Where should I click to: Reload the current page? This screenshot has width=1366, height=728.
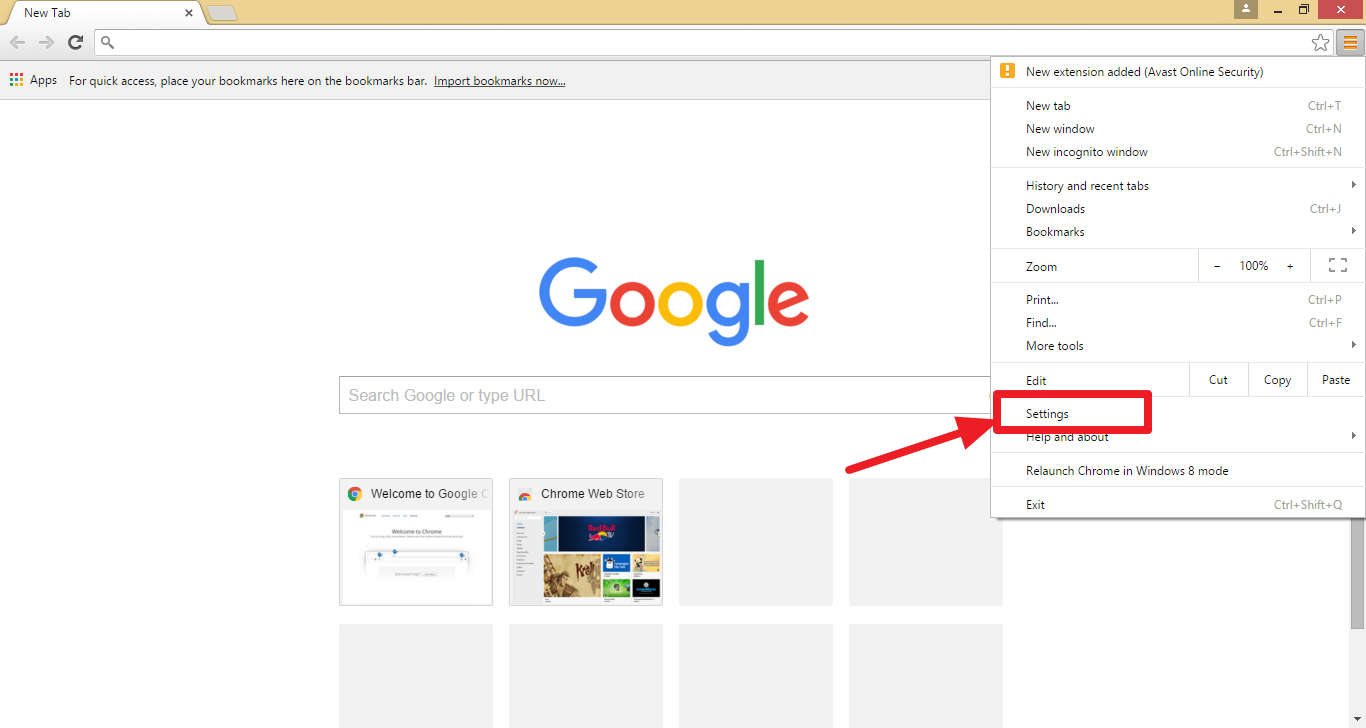pos(75,42)
